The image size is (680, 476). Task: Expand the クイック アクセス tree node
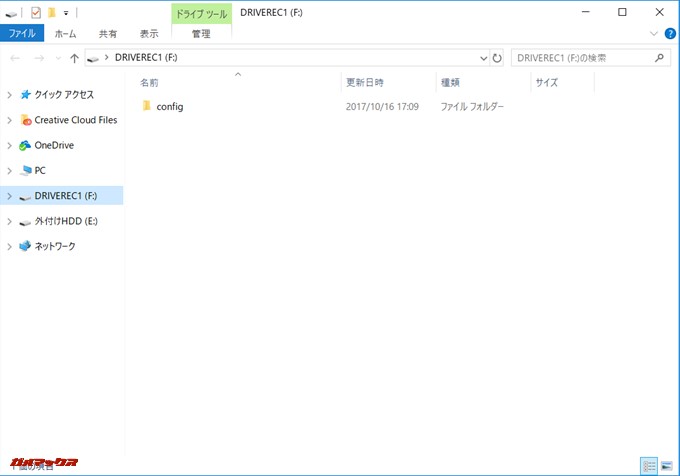click(9, 95)
